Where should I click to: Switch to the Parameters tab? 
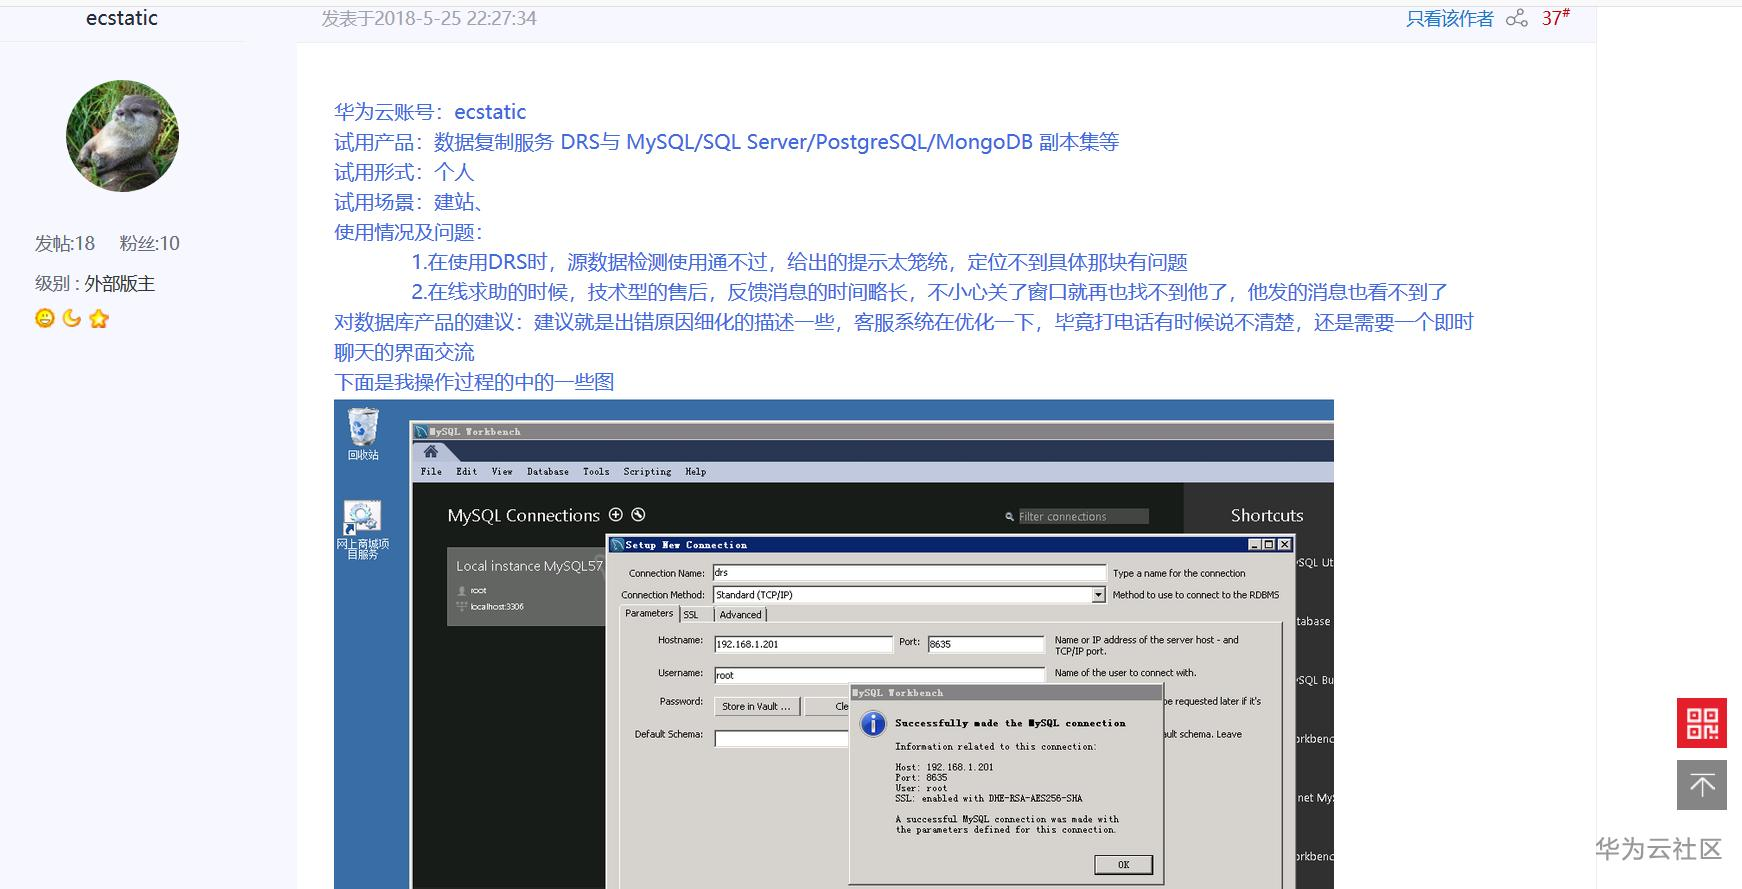[650, 614]
